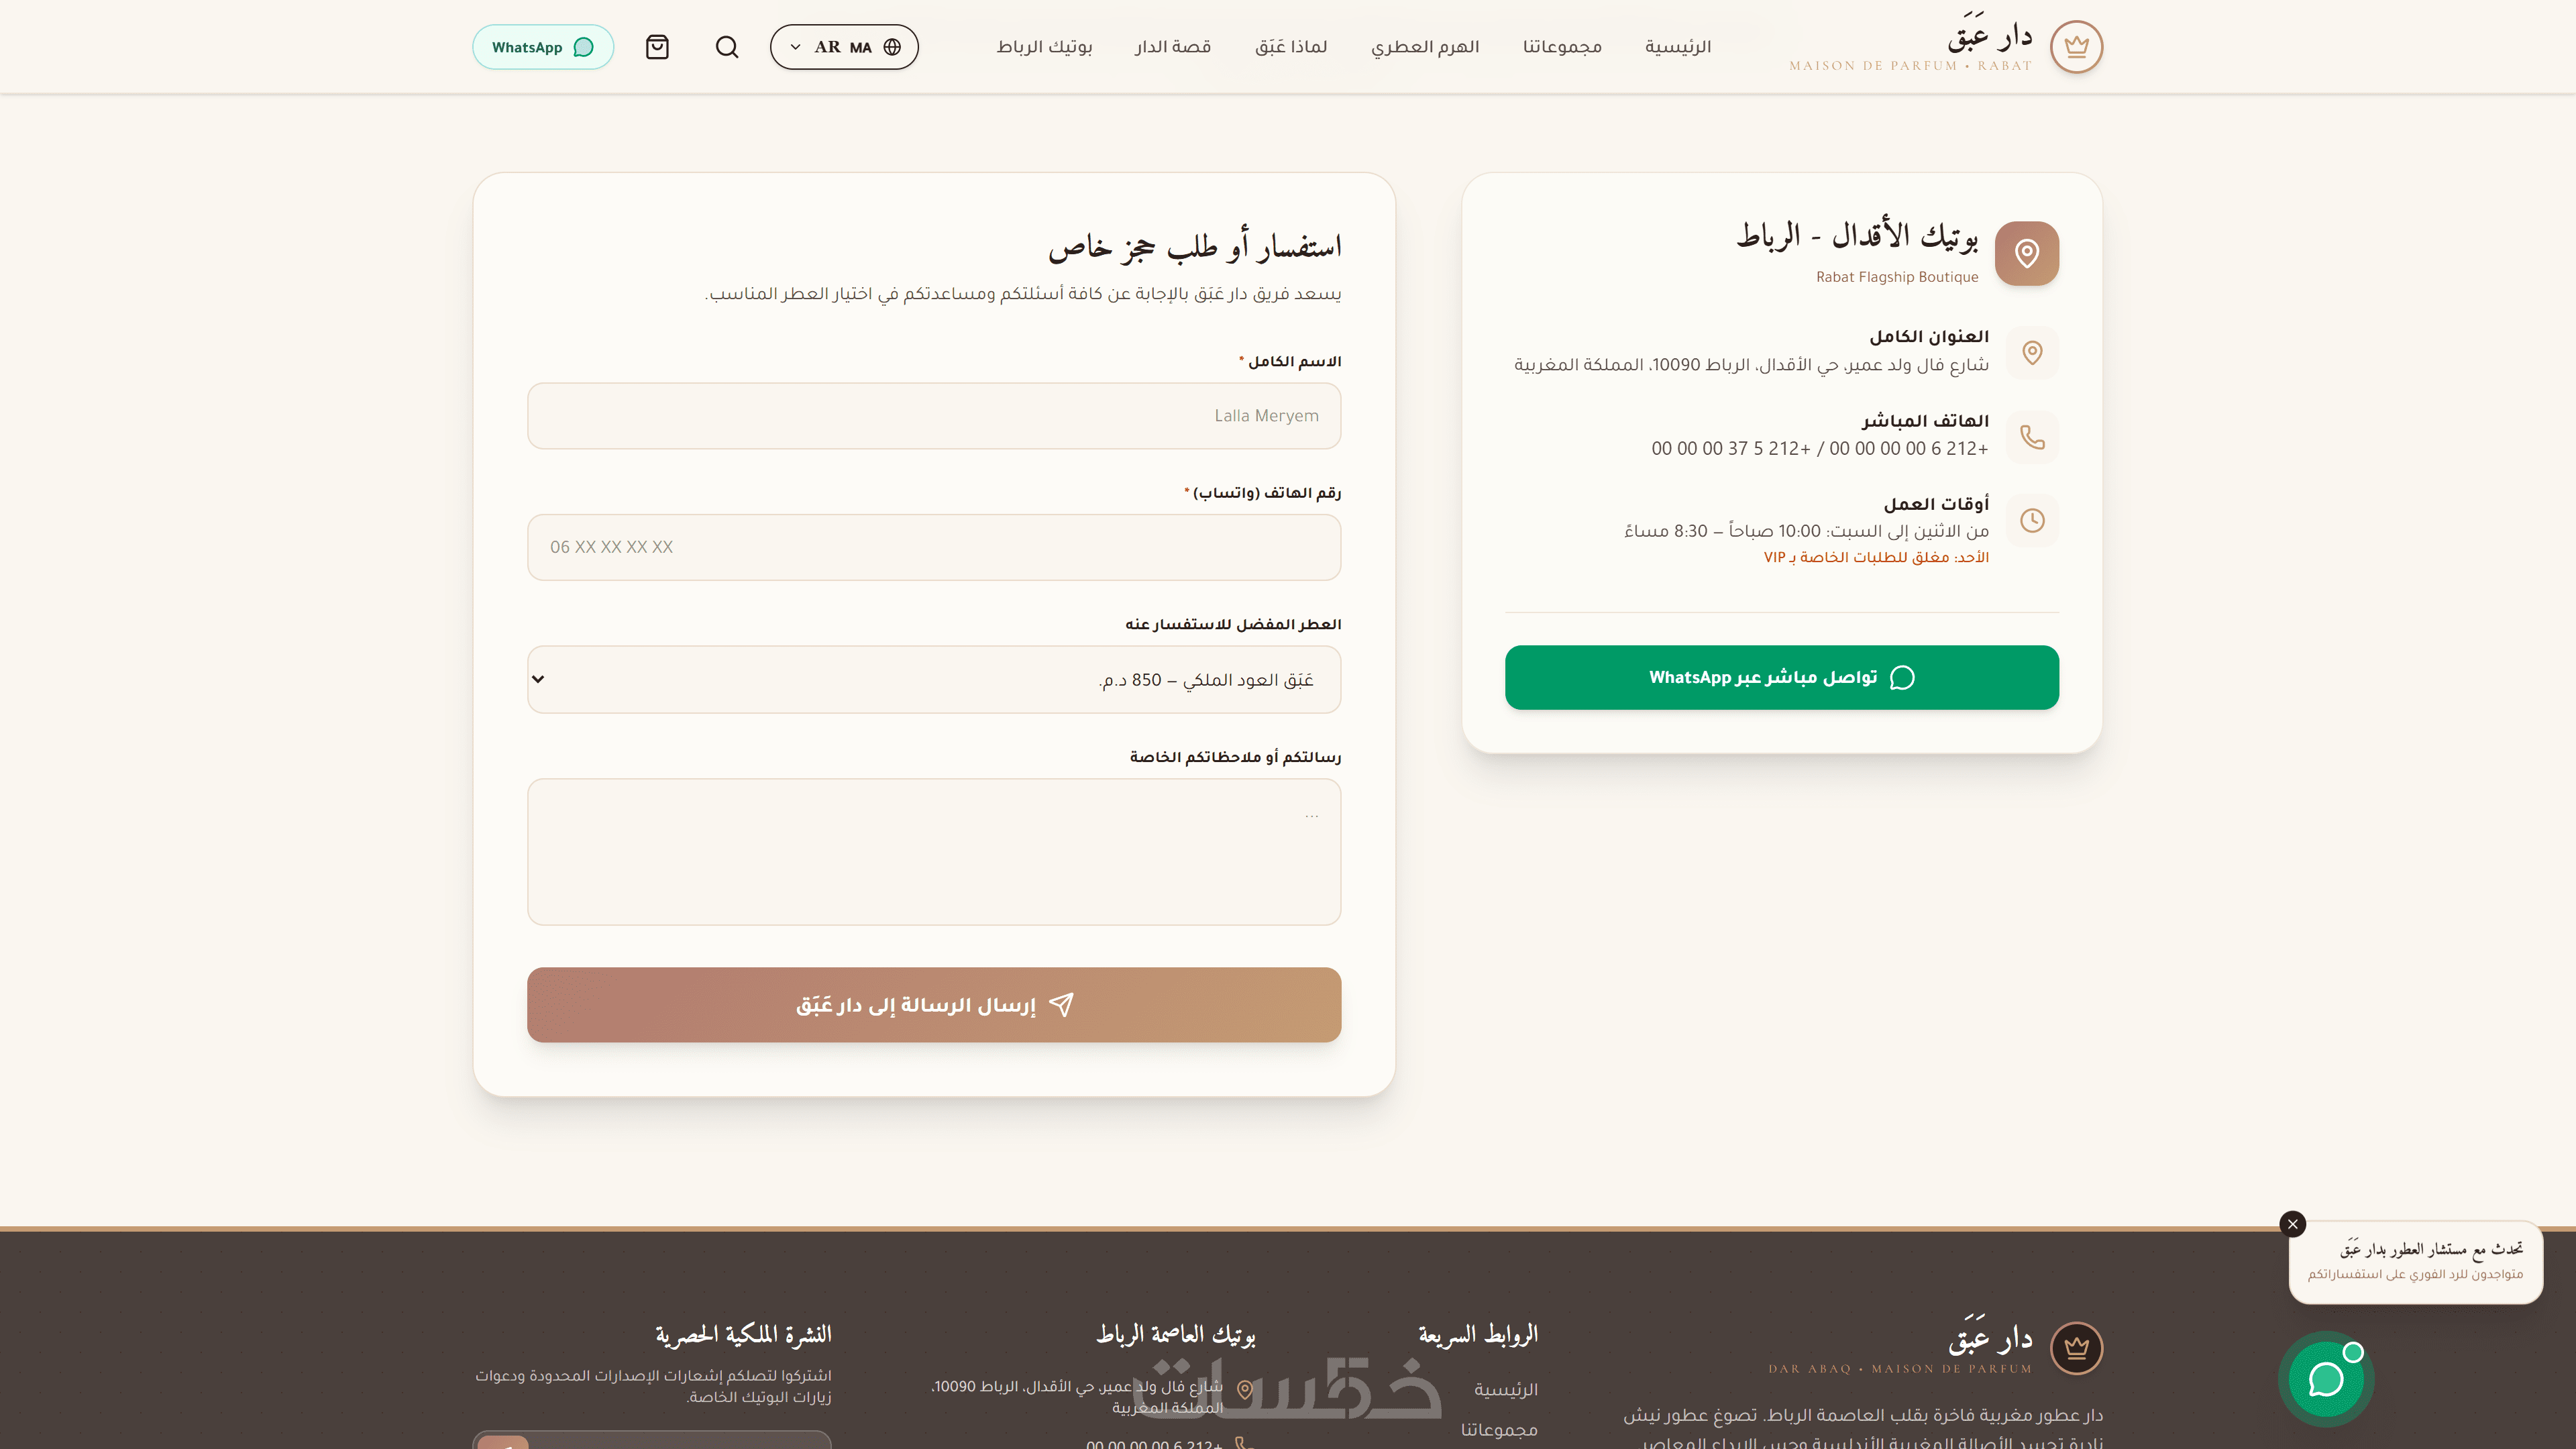Focus the الاسم الكامل name input field
Image resolution: width=2576 pixels, height=1449 pixels.
[x=934, y=416]
